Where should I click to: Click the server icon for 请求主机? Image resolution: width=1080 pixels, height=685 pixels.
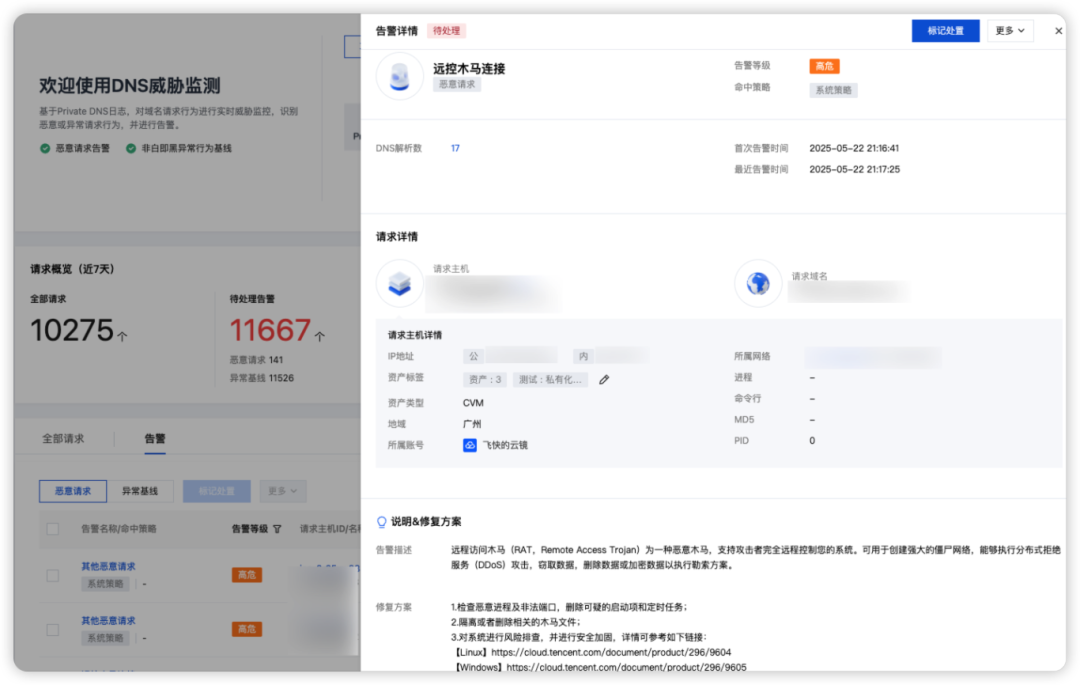click(400, 283)
